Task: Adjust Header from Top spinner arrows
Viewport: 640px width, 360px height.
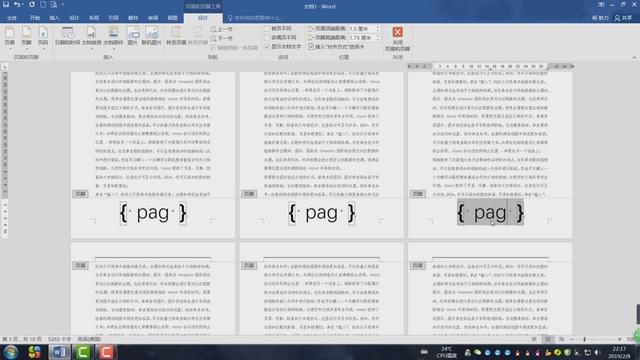Action: 378,29
